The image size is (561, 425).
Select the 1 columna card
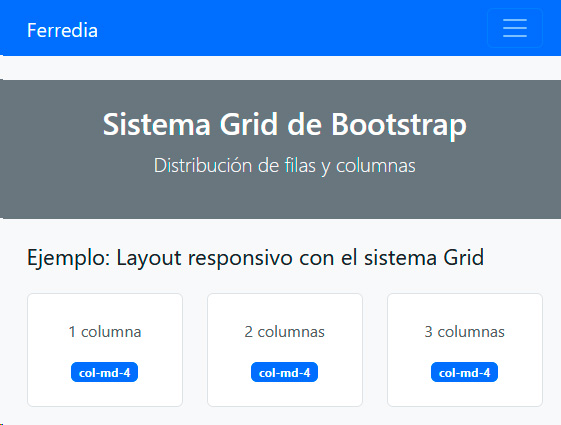coord(105,350)
